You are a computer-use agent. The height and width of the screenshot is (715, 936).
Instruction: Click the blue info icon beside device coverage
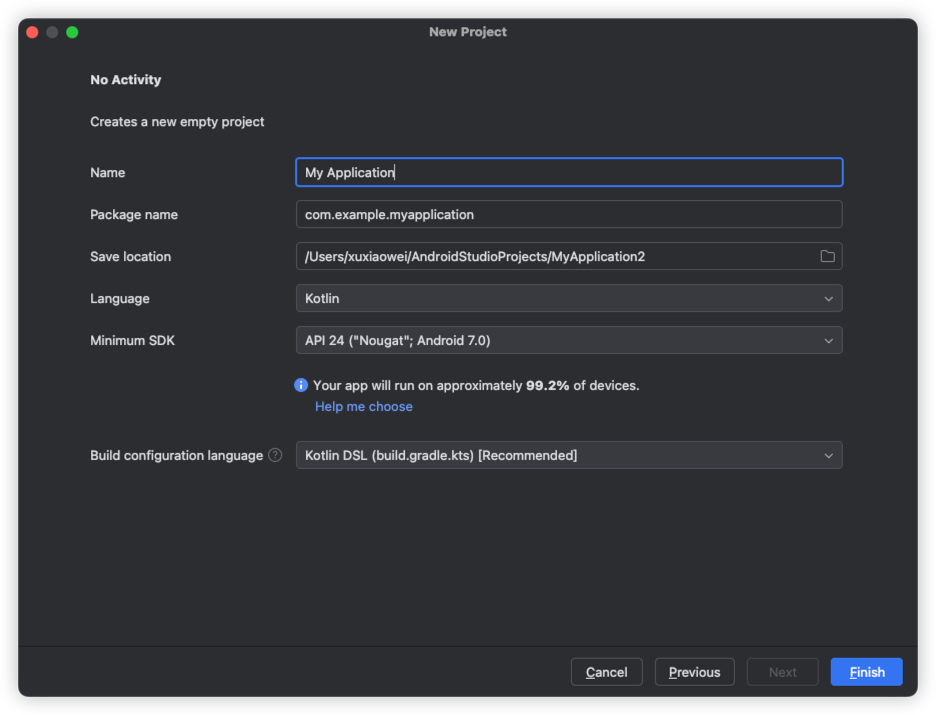(x=301, y=385)
